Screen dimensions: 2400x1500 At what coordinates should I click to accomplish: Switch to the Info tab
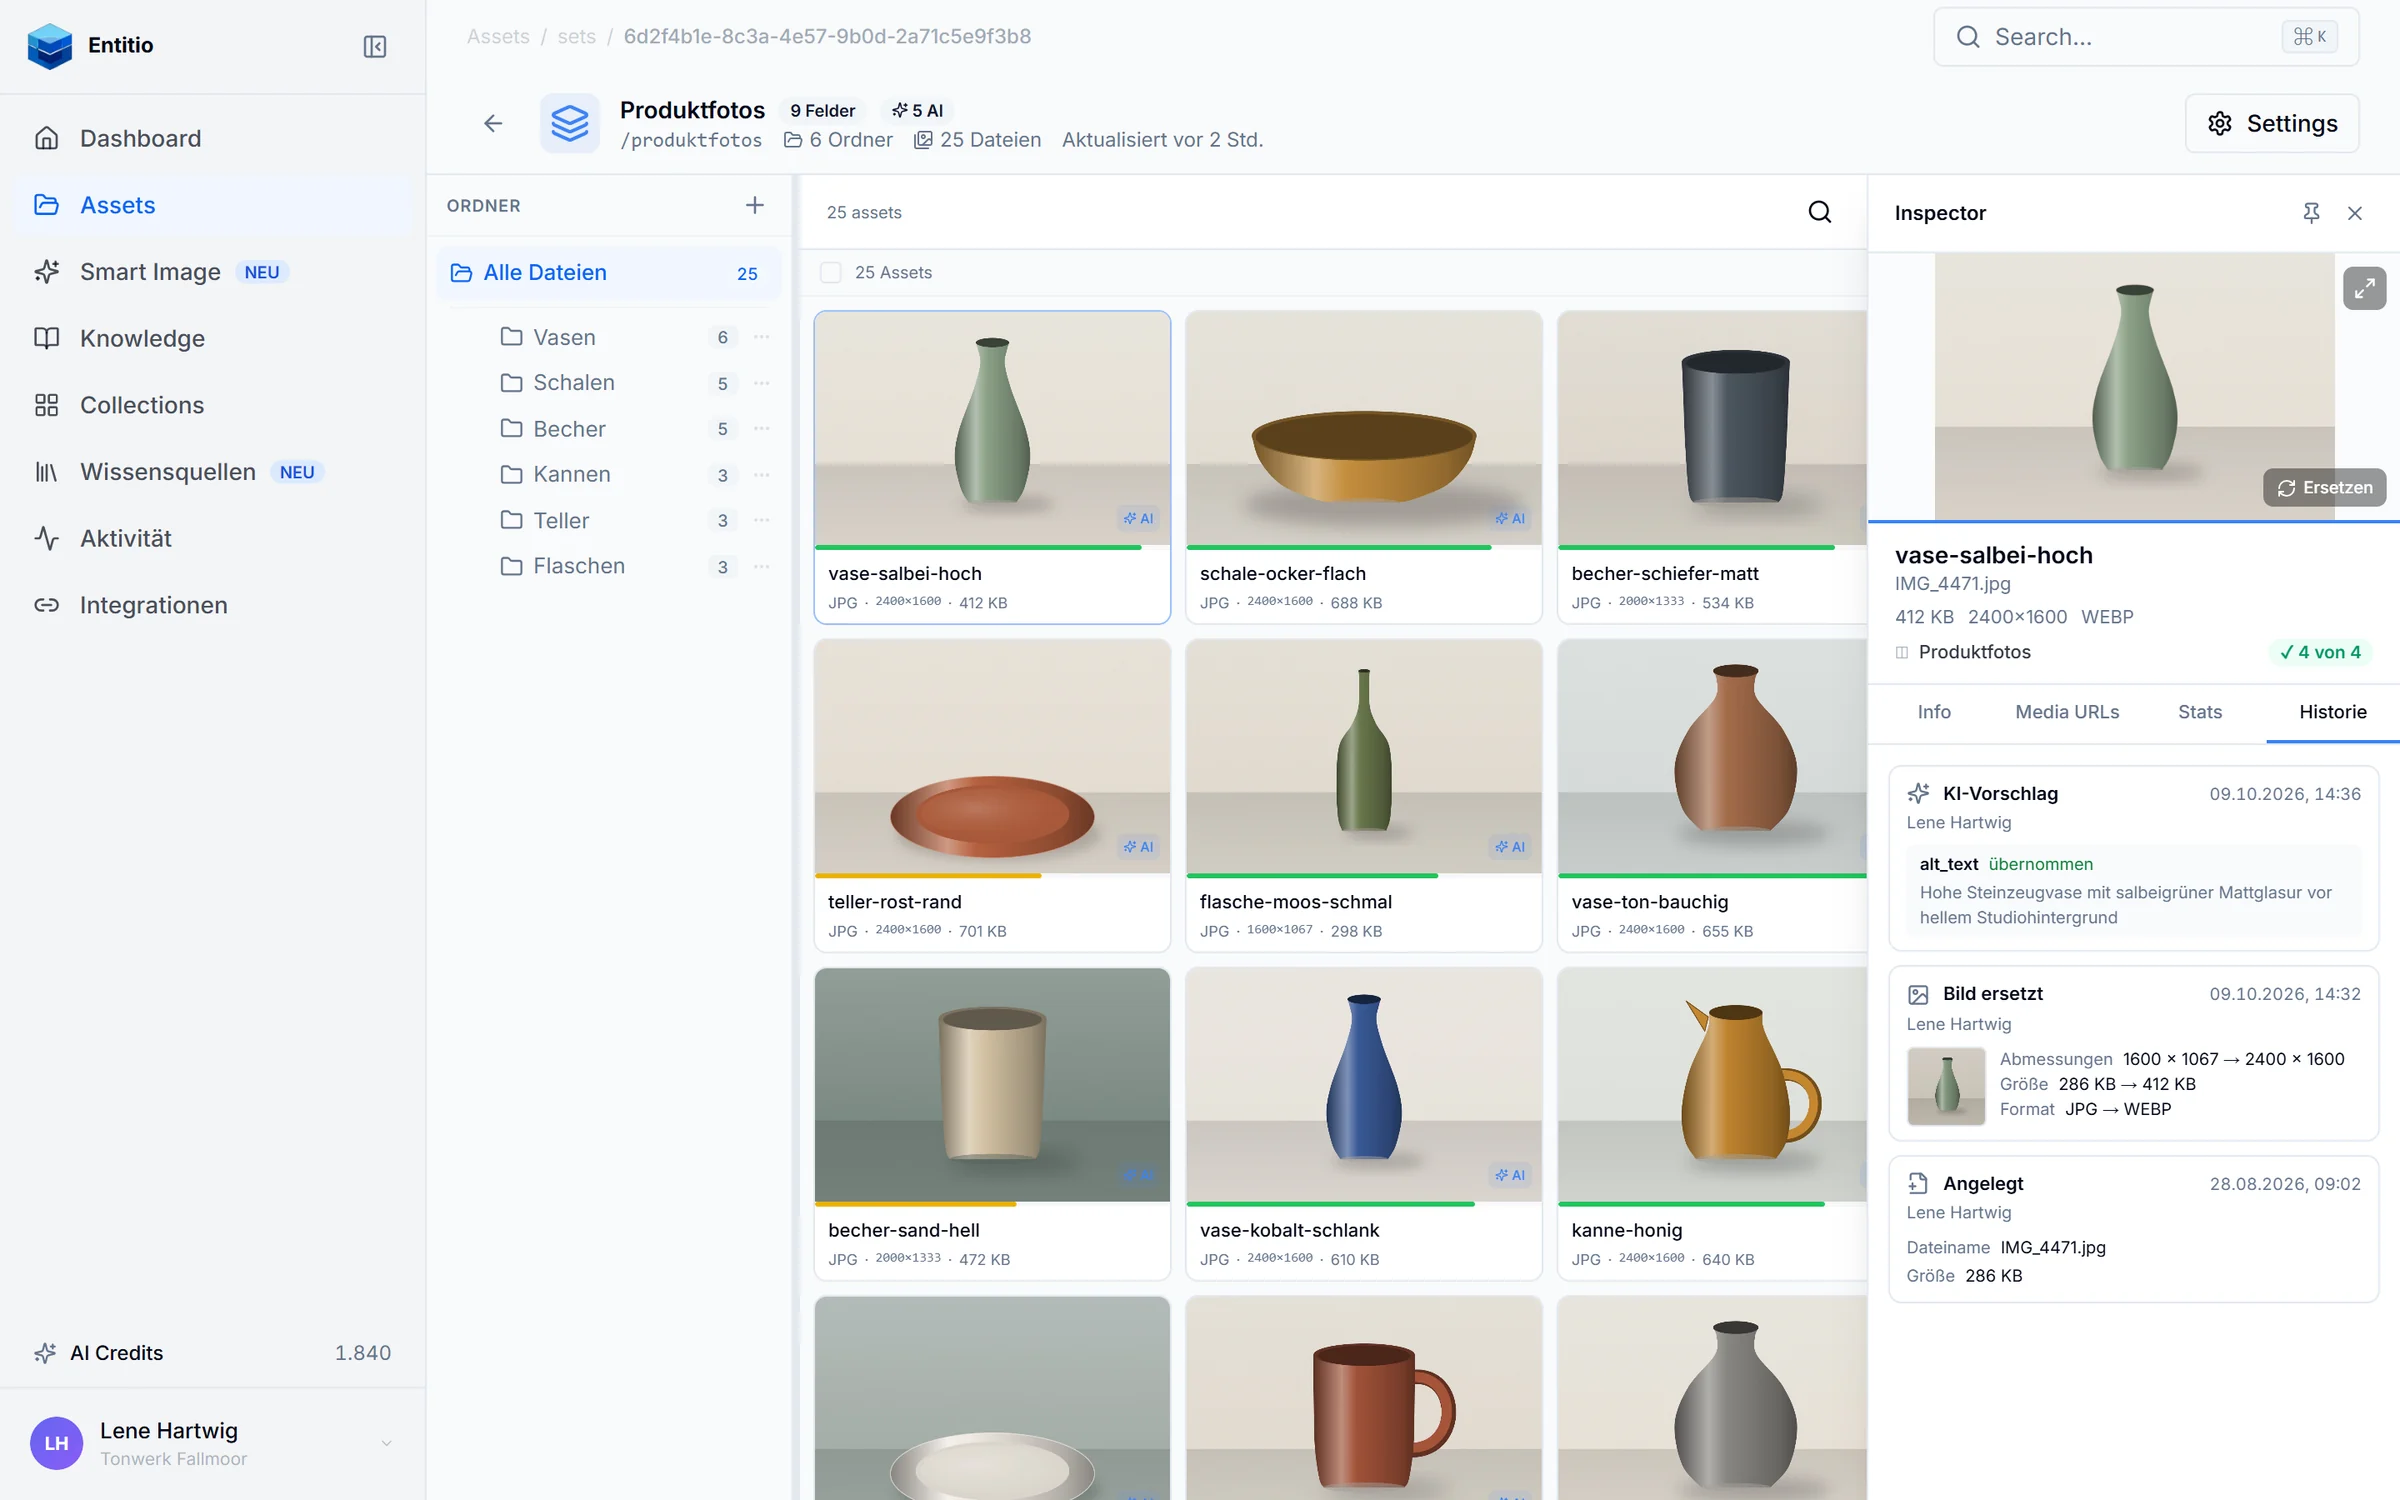click(1934, 712)
